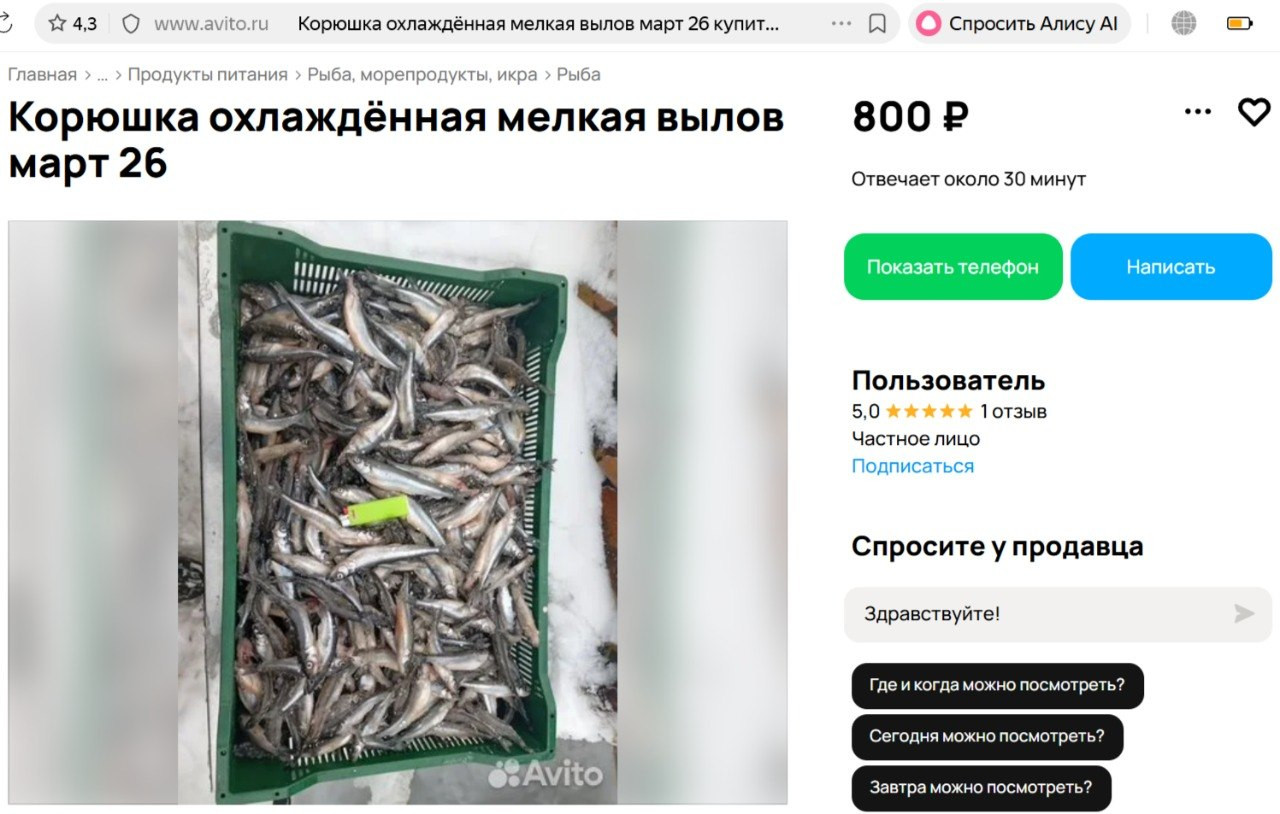Click the globe icon in browser toolbar

pos(1184,23)
